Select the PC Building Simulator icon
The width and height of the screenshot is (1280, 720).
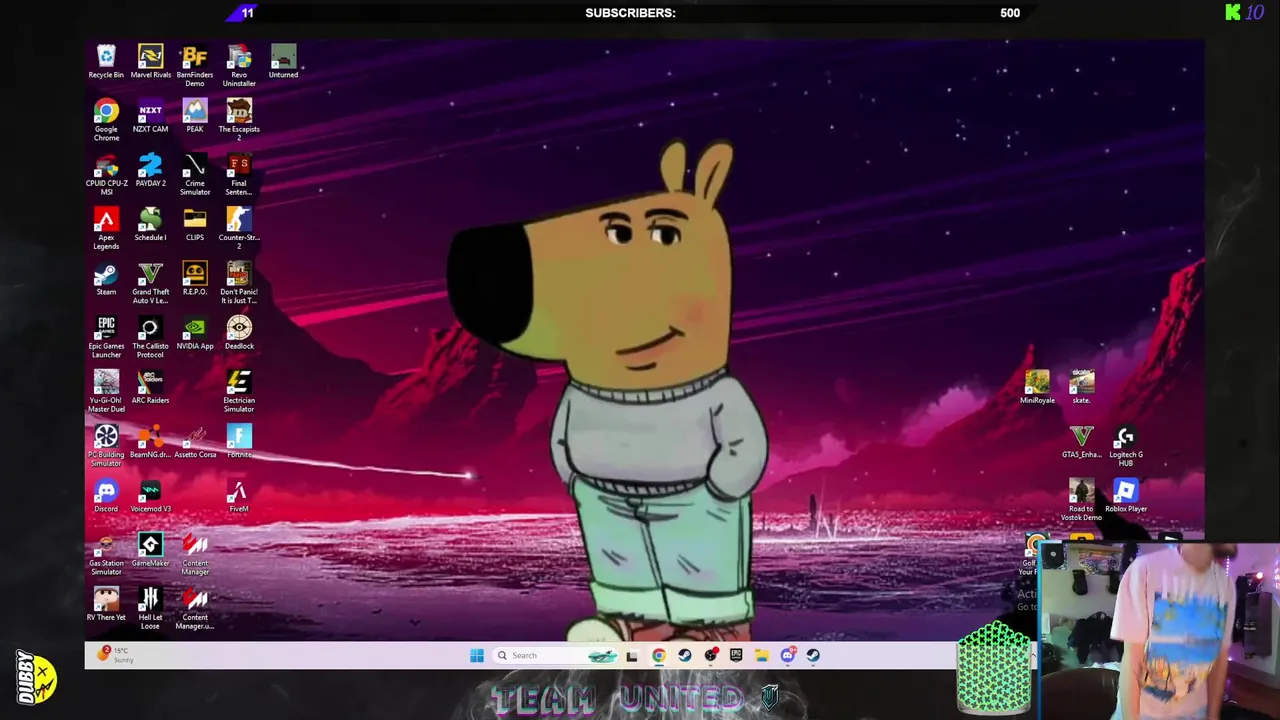tap(106, 445)
